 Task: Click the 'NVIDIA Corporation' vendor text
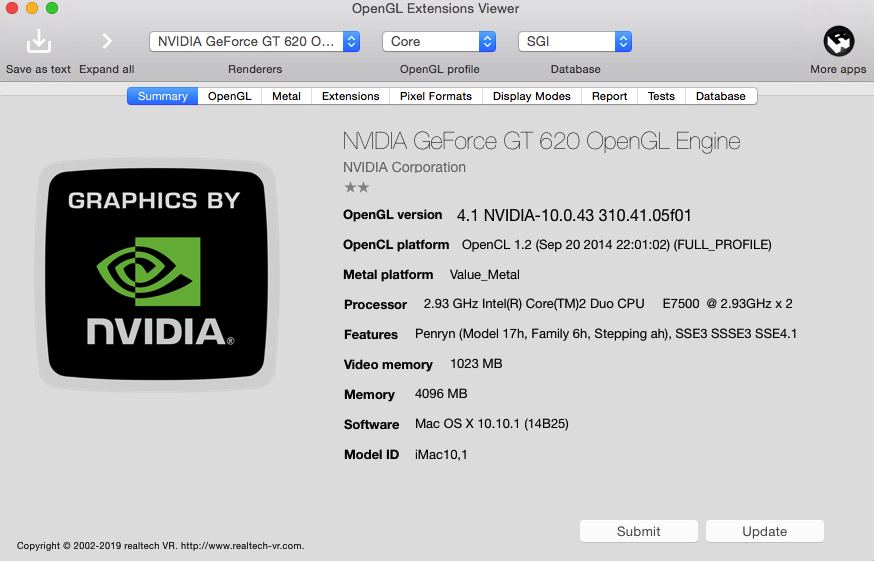[x=404, y=167]
